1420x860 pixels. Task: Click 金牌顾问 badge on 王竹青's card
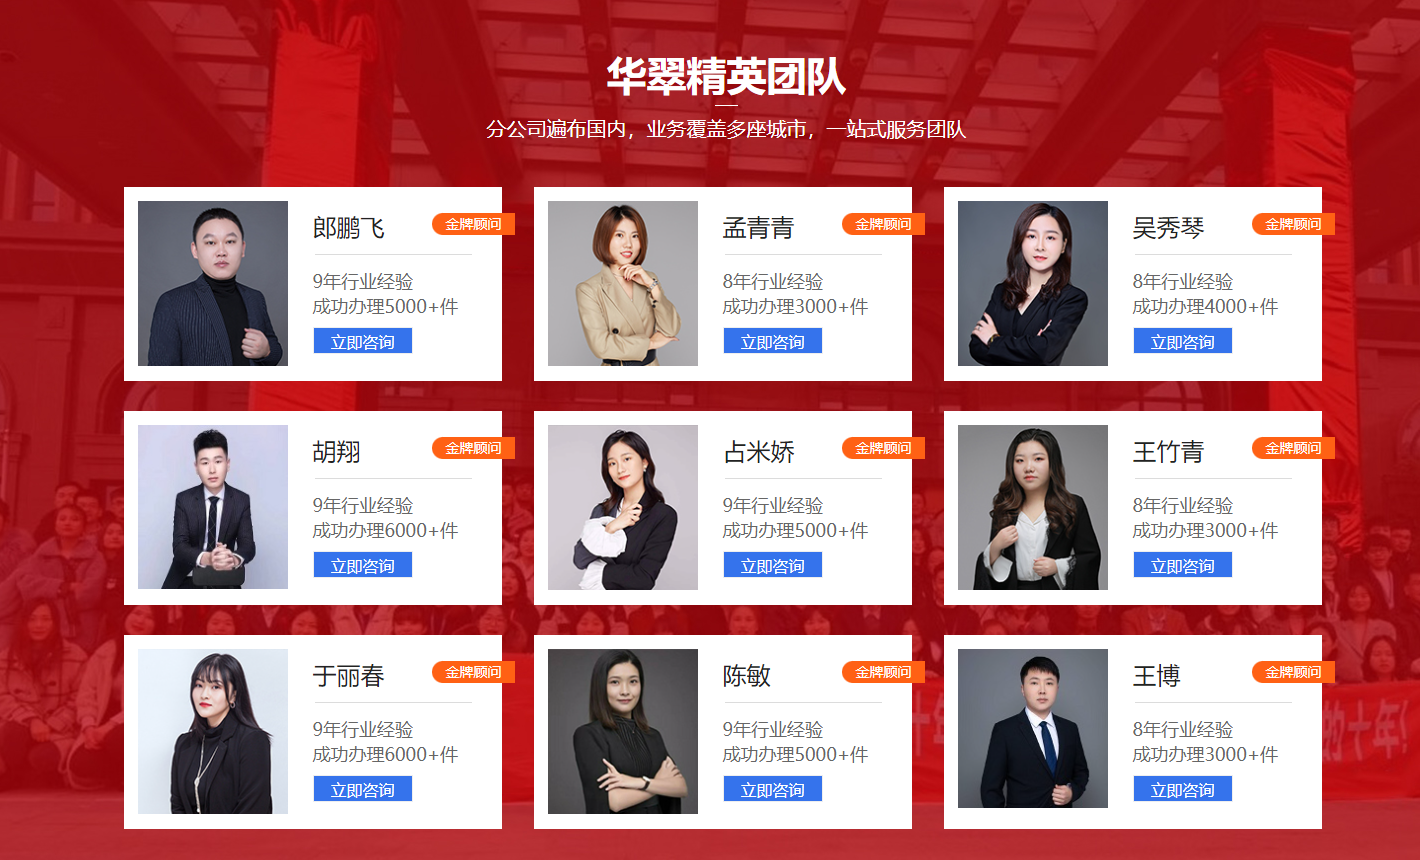point(1294,448)
